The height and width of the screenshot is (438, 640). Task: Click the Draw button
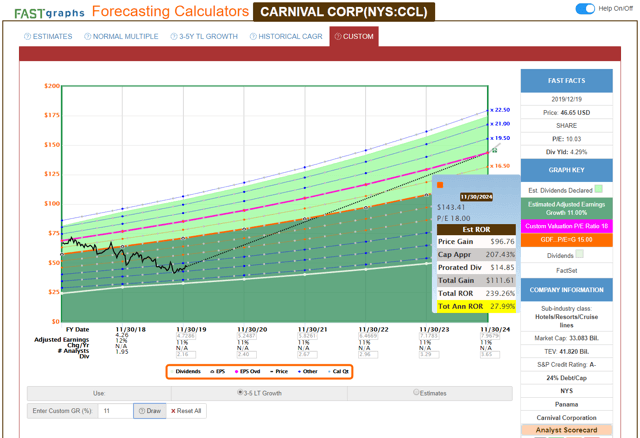150,411
